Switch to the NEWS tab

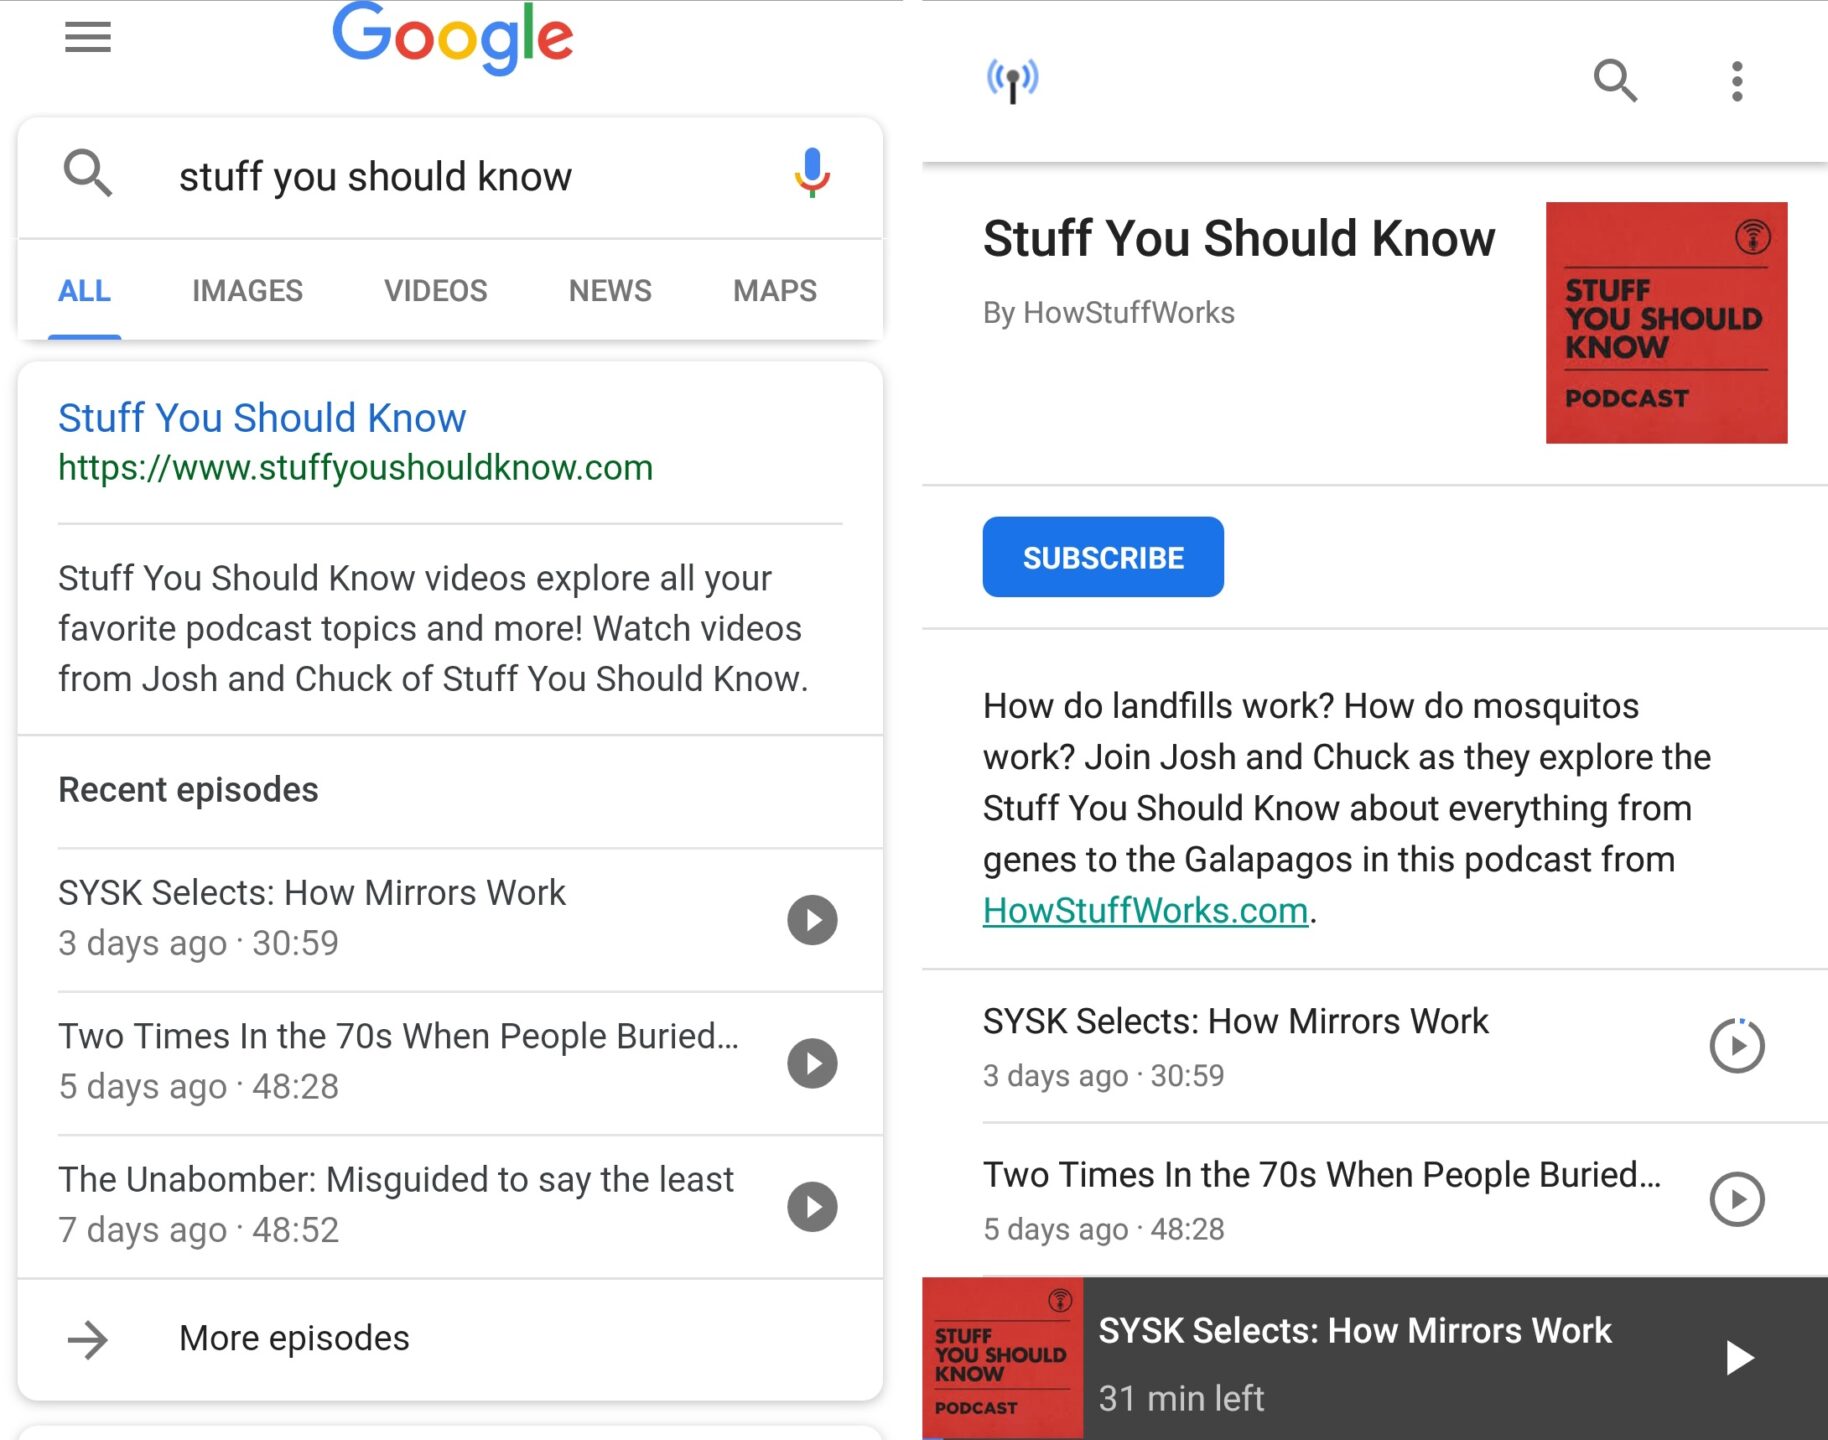(609, 290)
